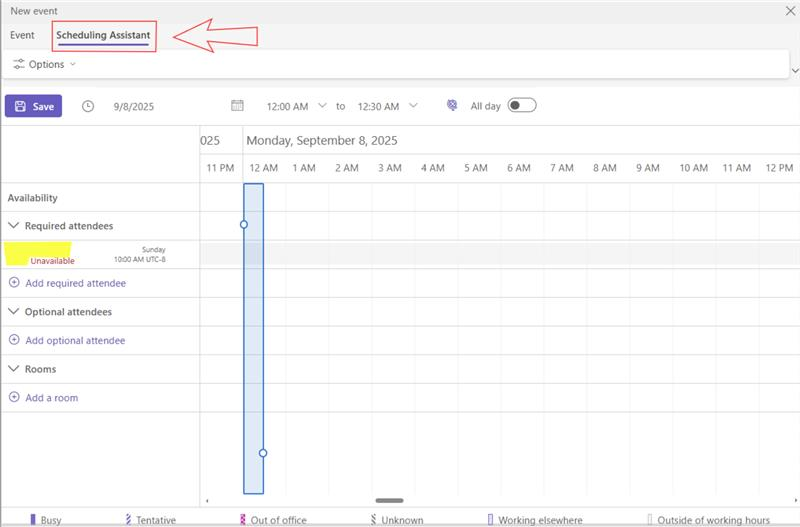Click the horizontal timeline scrollbar thumb
Screen dimensions: 800x527
click(x=389, y=500)
